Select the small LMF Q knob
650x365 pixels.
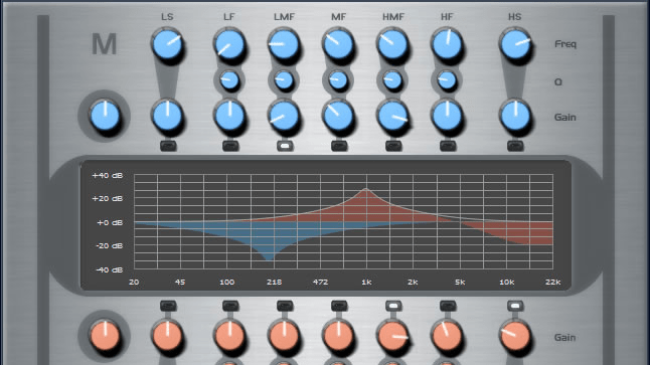[284, 80]
